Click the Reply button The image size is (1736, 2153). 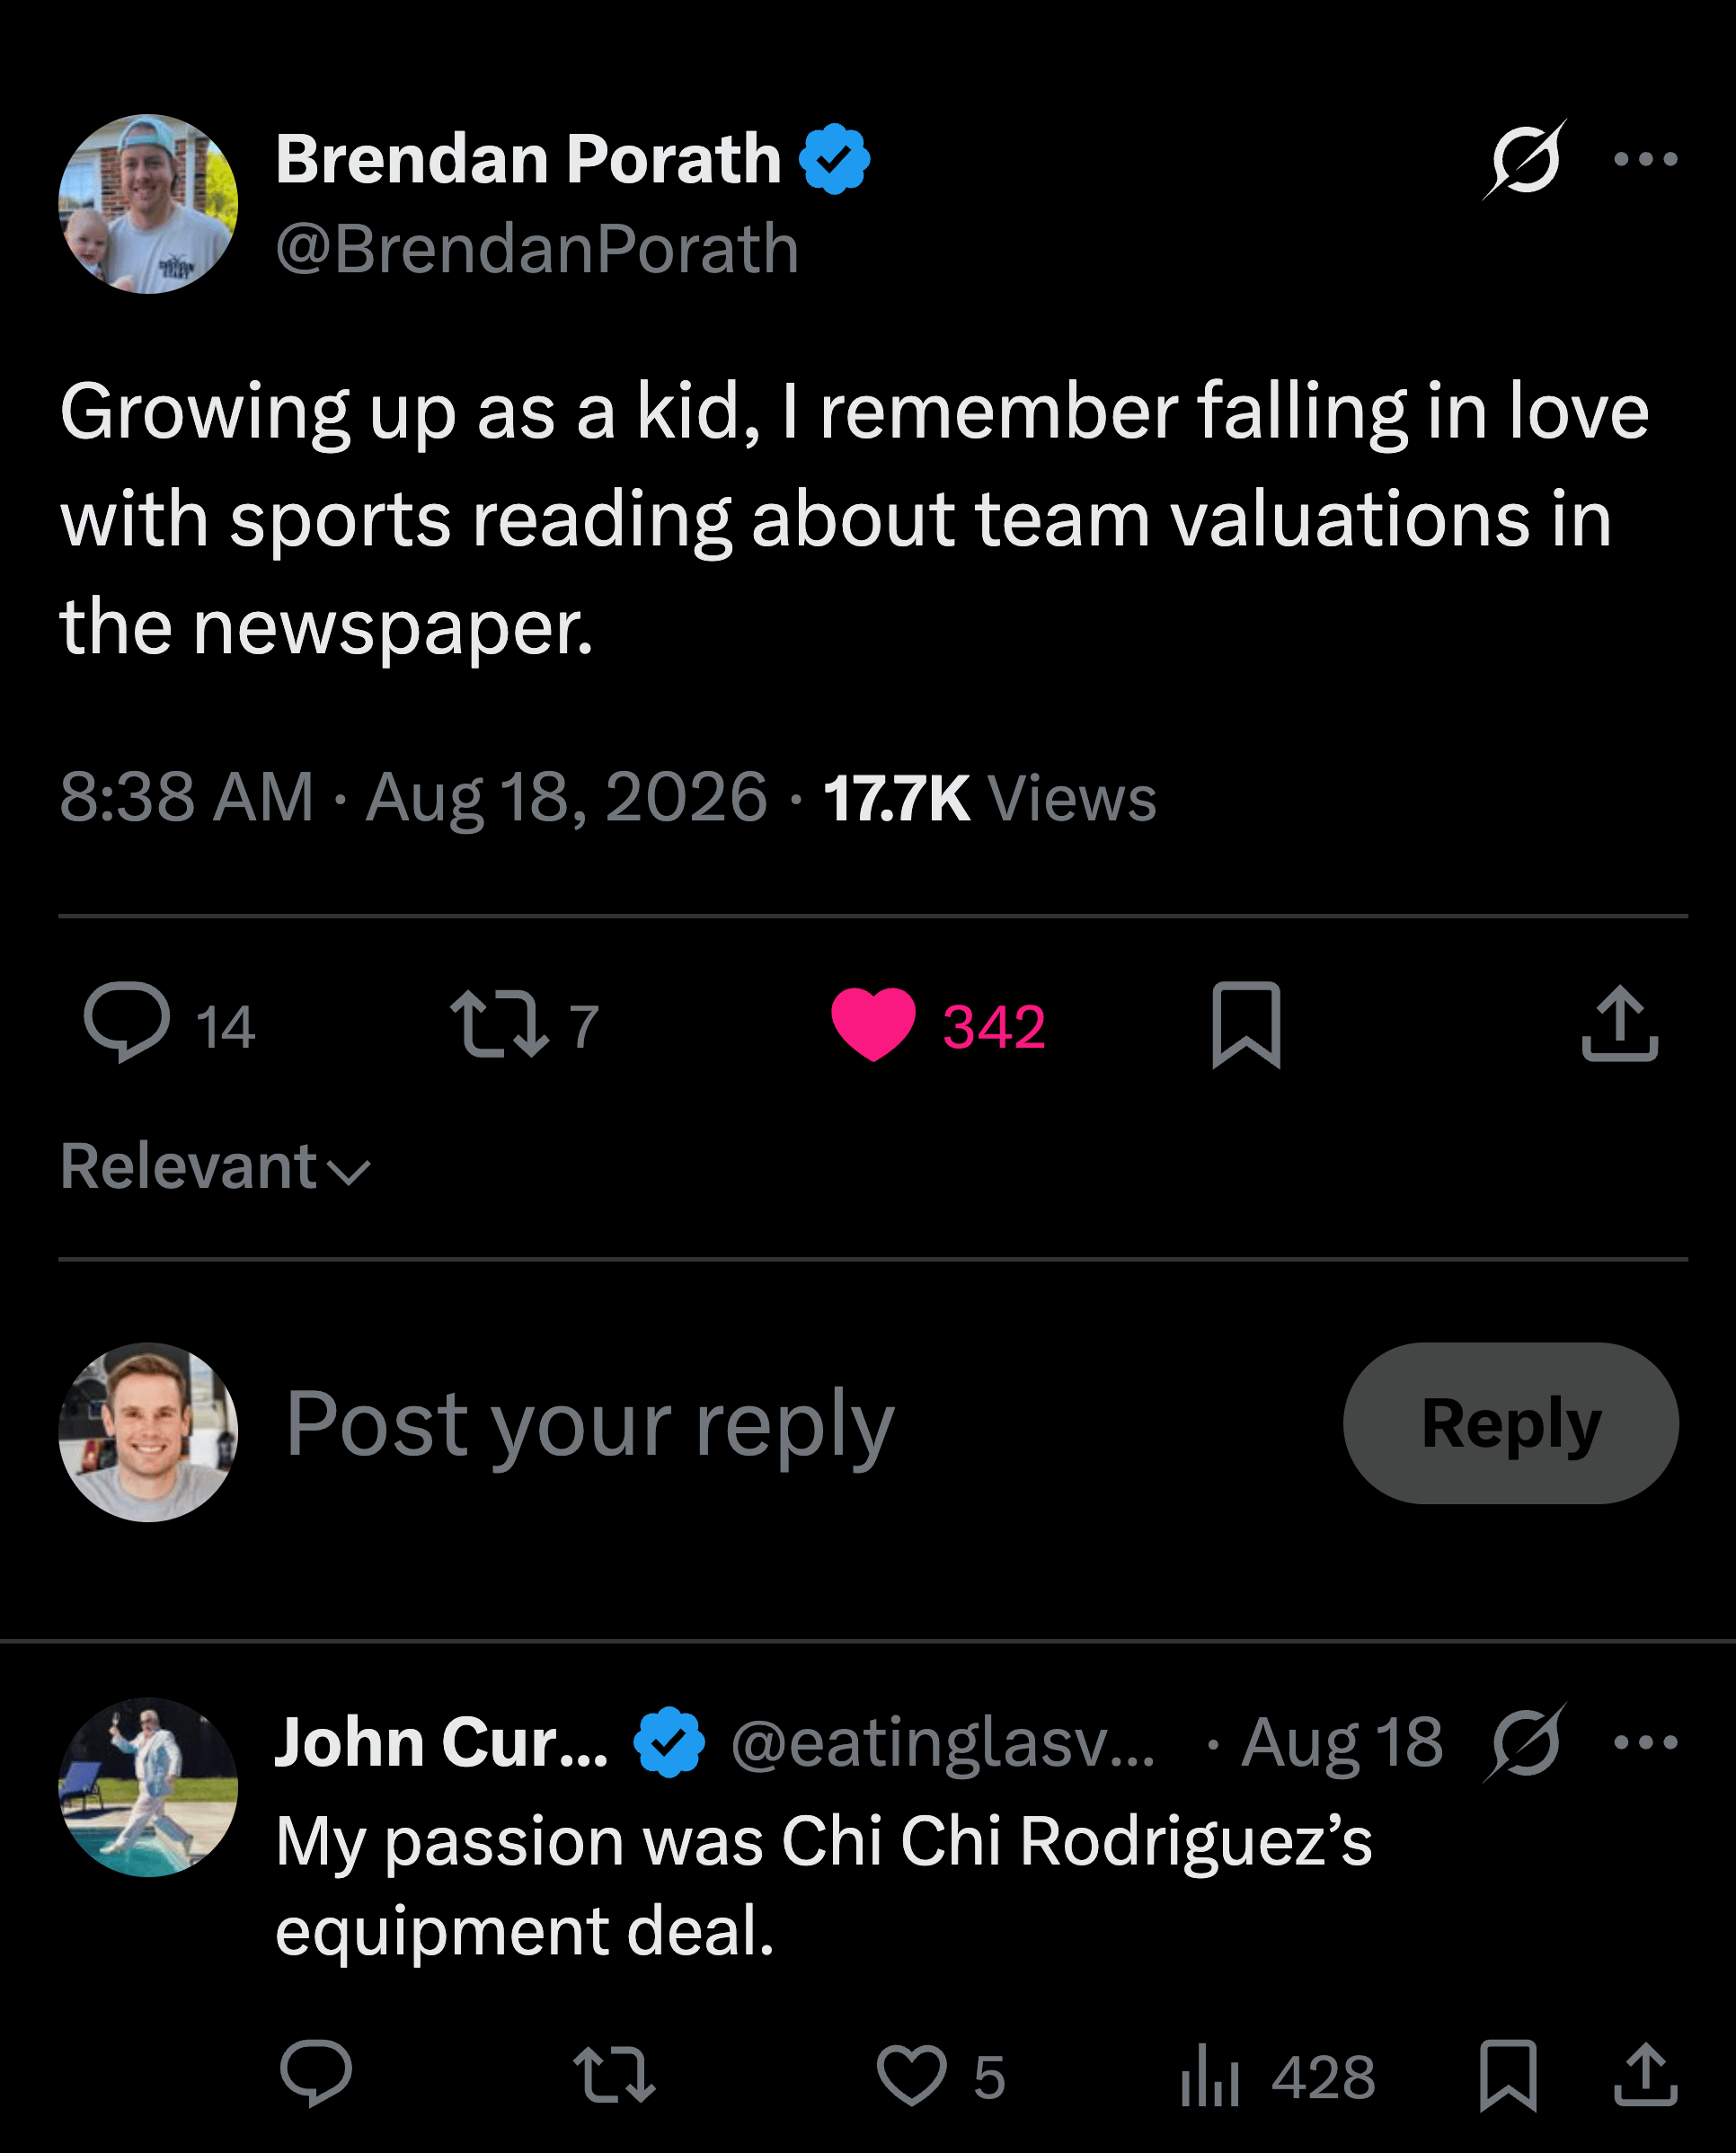tap(1510, 1423)
